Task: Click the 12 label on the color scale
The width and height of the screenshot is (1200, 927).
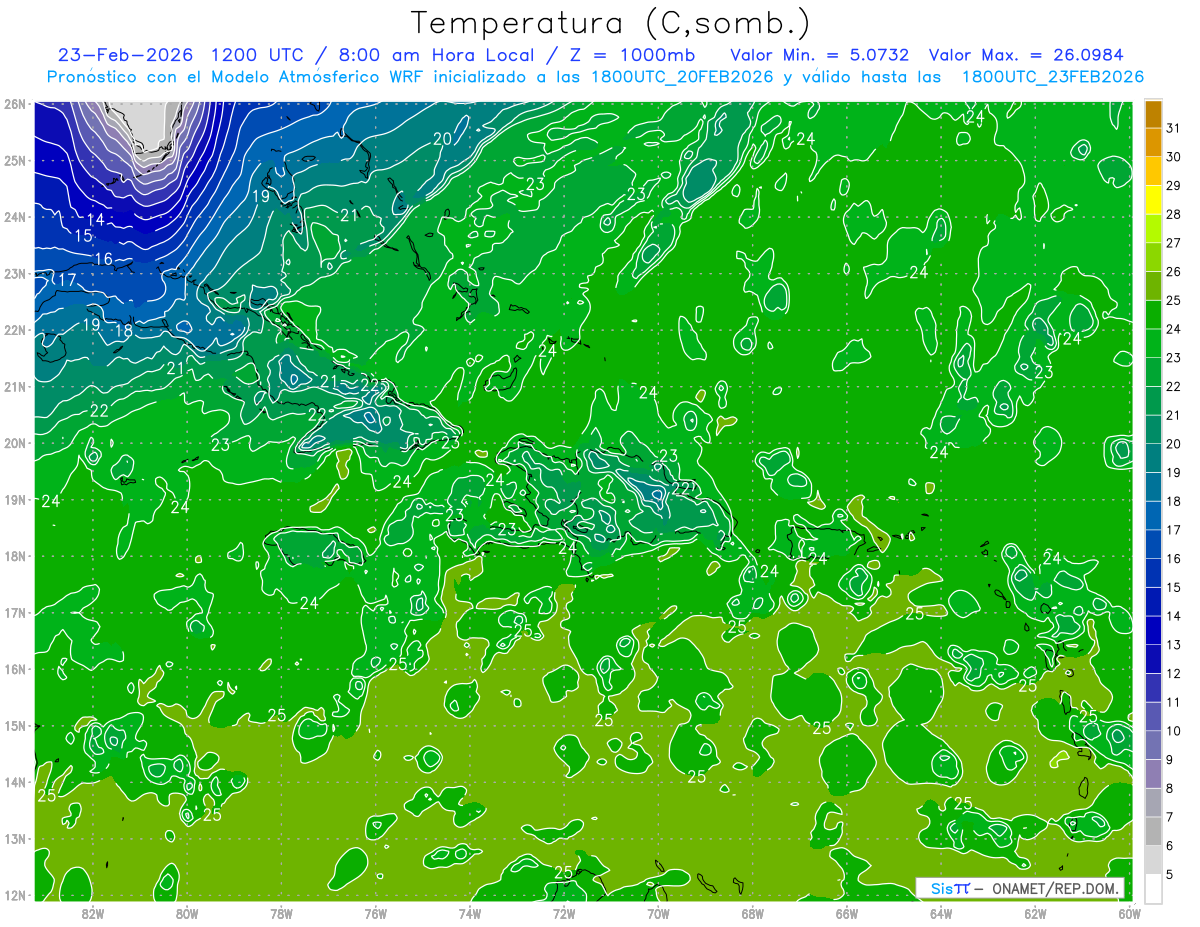Action: pyautogui.click(x=1173, y=673)
